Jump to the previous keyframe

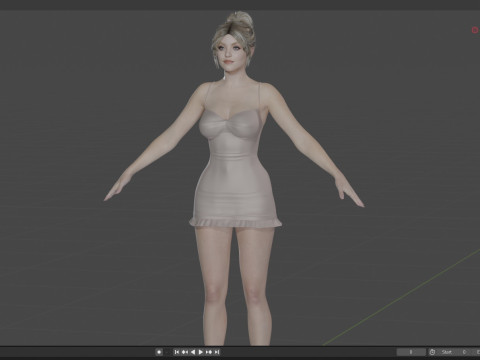click(x=185, y=352)
